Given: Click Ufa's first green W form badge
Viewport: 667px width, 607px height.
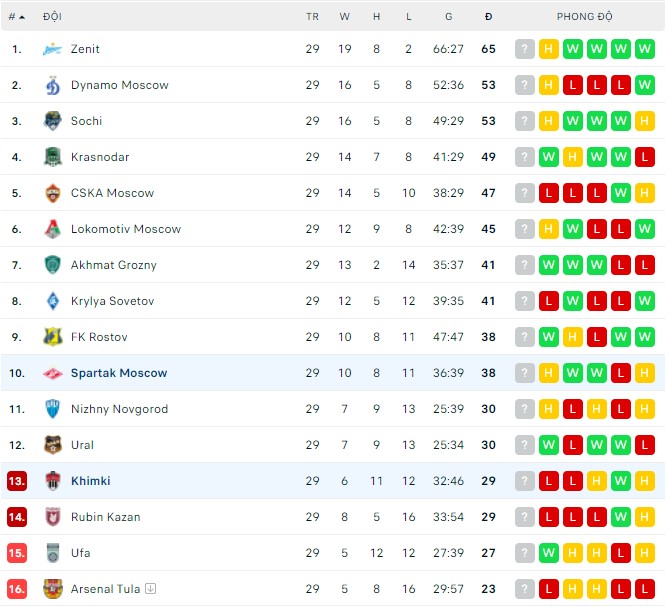Looking at the screenshot, I should pyautogui.click(x=549, y=553).
